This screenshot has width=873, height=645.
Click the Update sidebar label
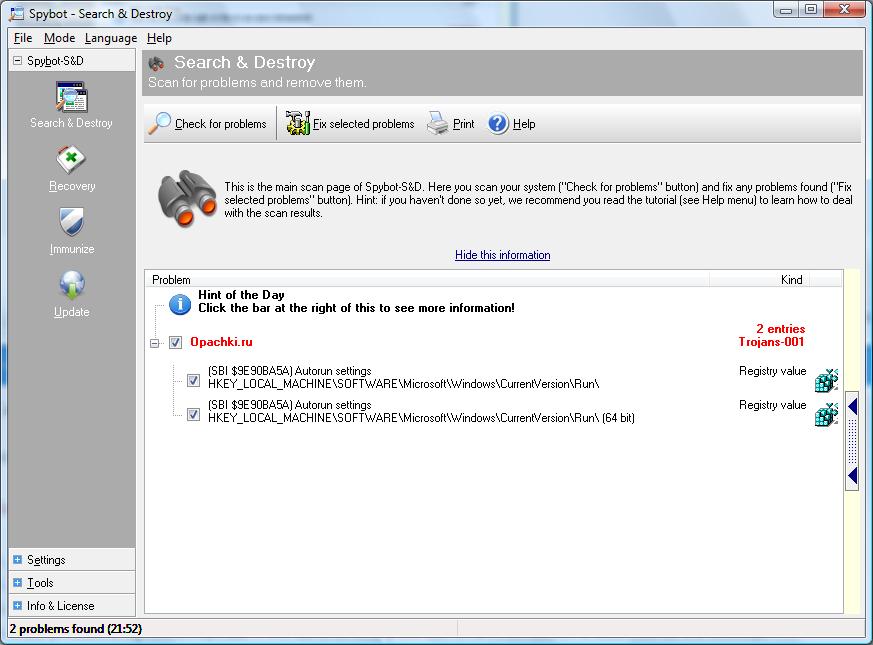coord(71,312)
